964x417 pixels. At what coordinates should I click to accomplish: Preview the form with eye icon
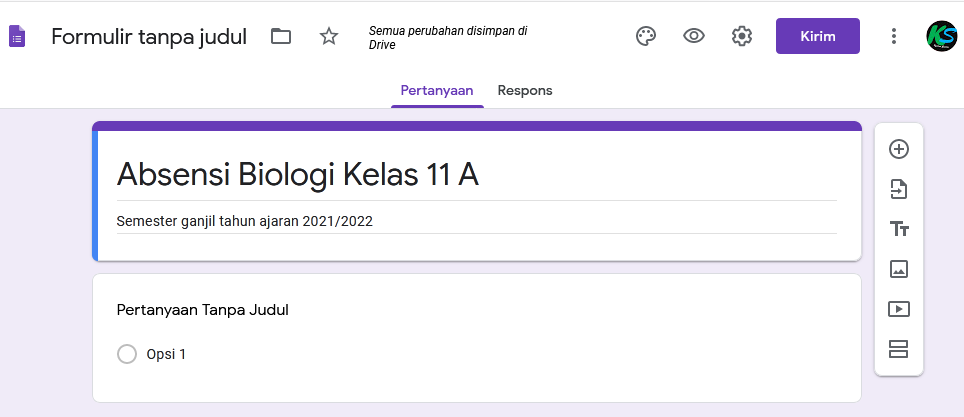coord(693,36)
